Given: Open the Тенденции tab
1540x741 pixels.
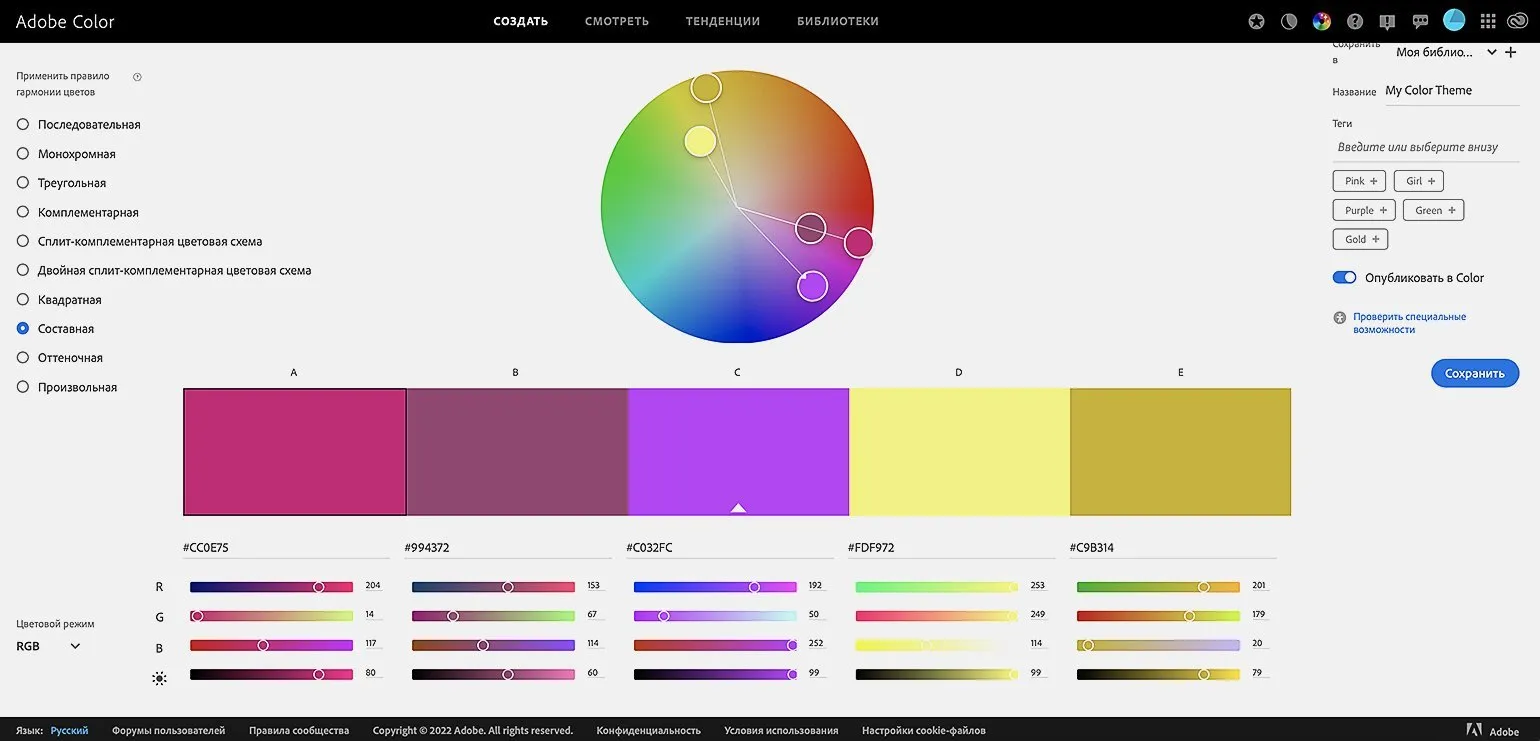Looking at the screenshot, I should 722,21.
